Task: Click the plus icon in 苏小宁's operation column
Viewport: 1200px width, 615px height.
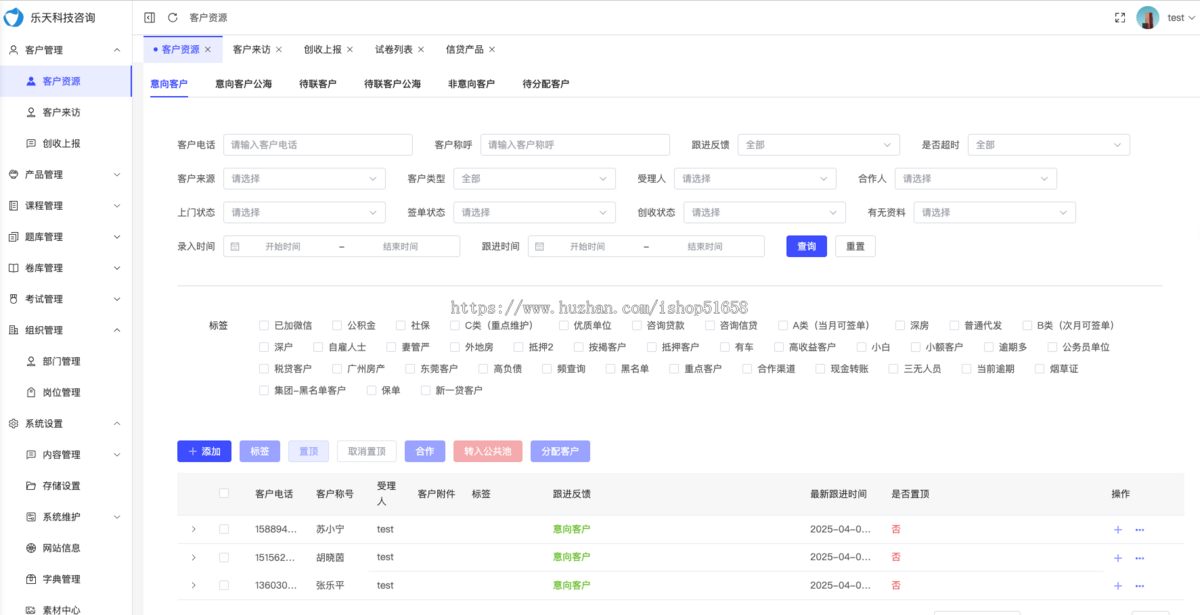Action: click(x=1117, y=530)
